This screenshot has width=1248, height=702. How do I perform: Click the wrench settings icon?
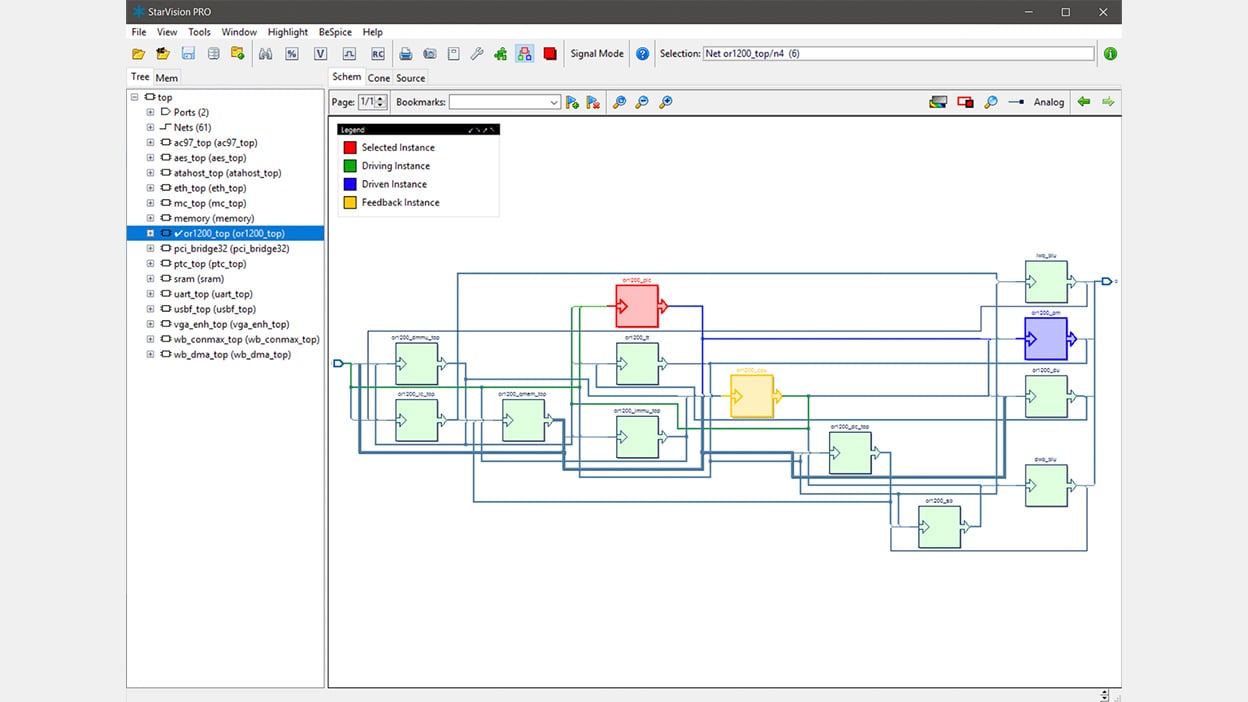477,54
